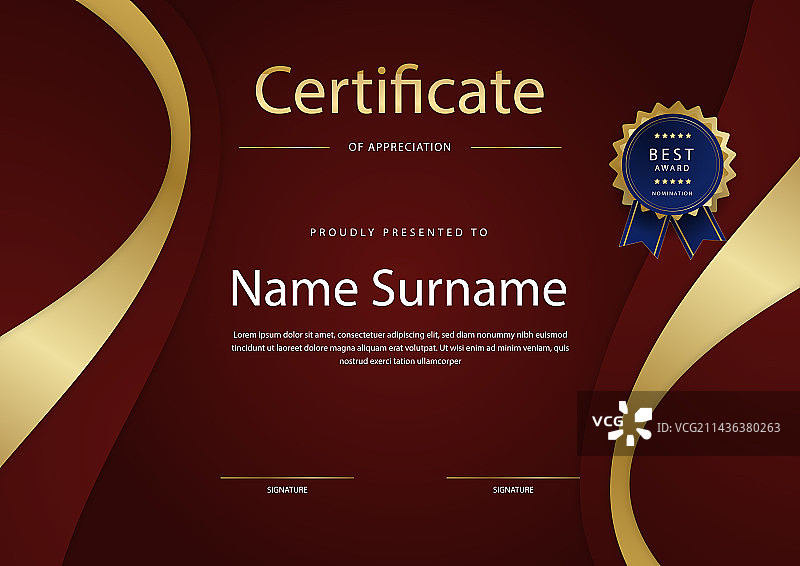Image resolution: width=800 pixels, height=566 pixels.
Task: Click the gold "Certificate" title text
Action: [399, 90]
